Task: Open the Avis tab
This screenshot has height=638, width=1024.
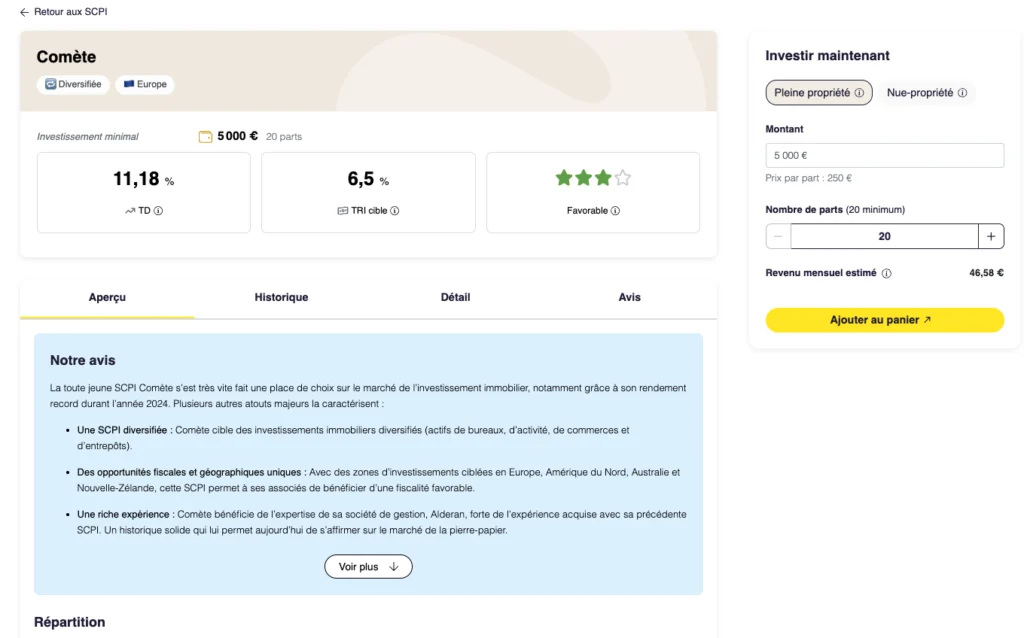Action: 629,297
